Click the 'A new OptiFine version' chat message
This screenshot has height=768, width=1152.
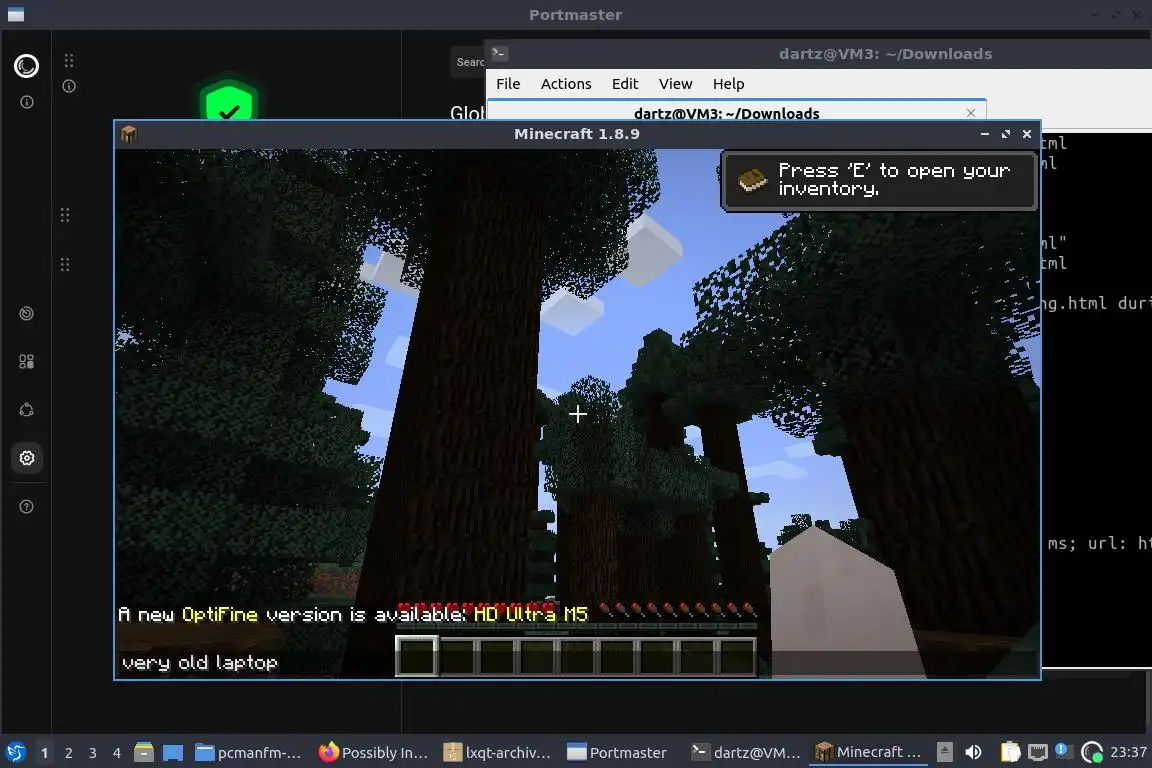click(353, 614)
